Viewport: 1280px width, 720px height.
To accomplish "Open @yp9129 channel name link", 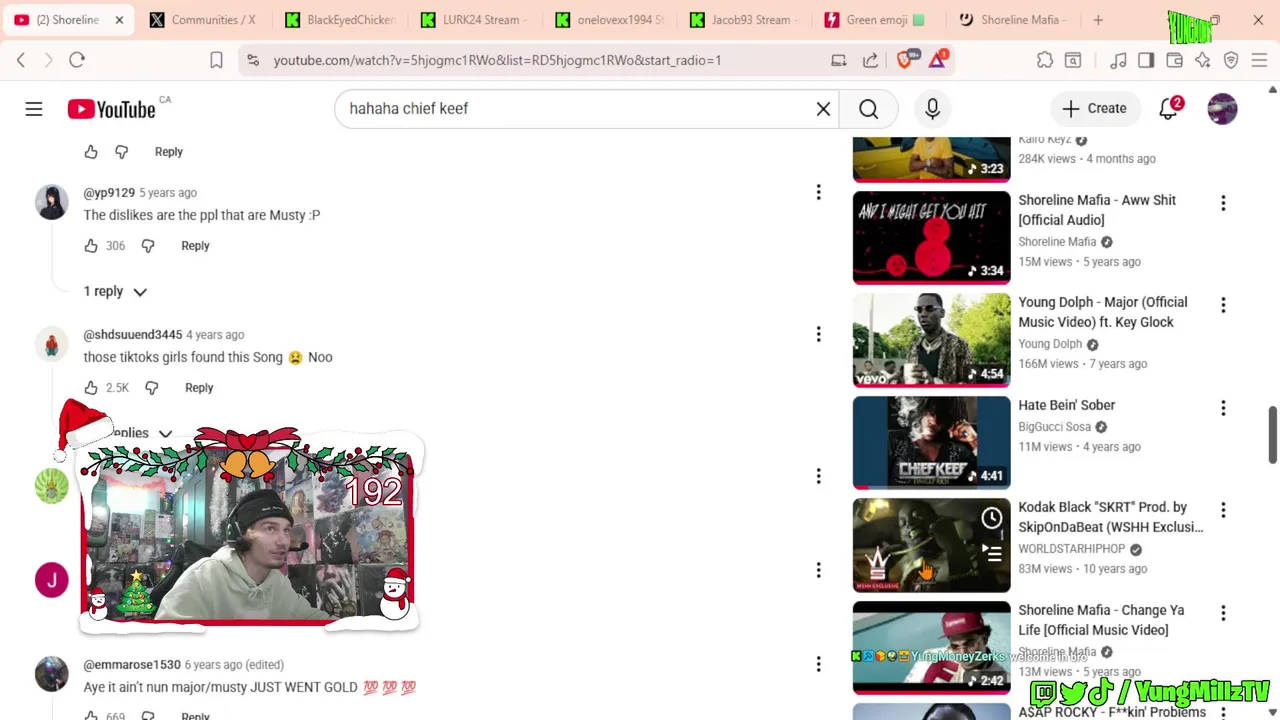I will point(109,192).
